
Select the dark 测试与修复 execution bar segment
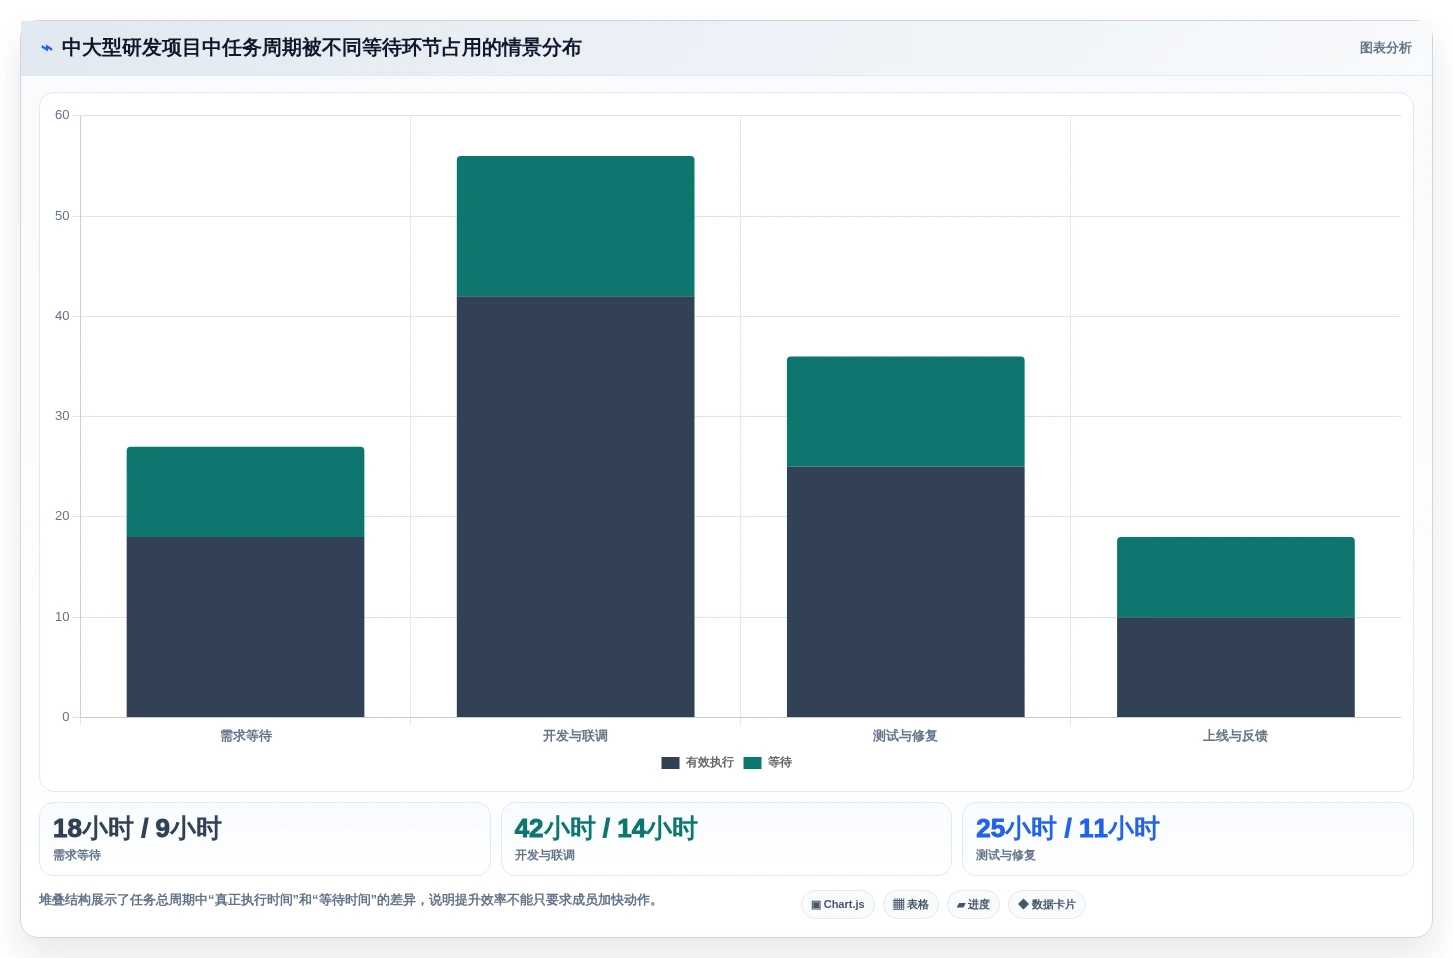905,592
